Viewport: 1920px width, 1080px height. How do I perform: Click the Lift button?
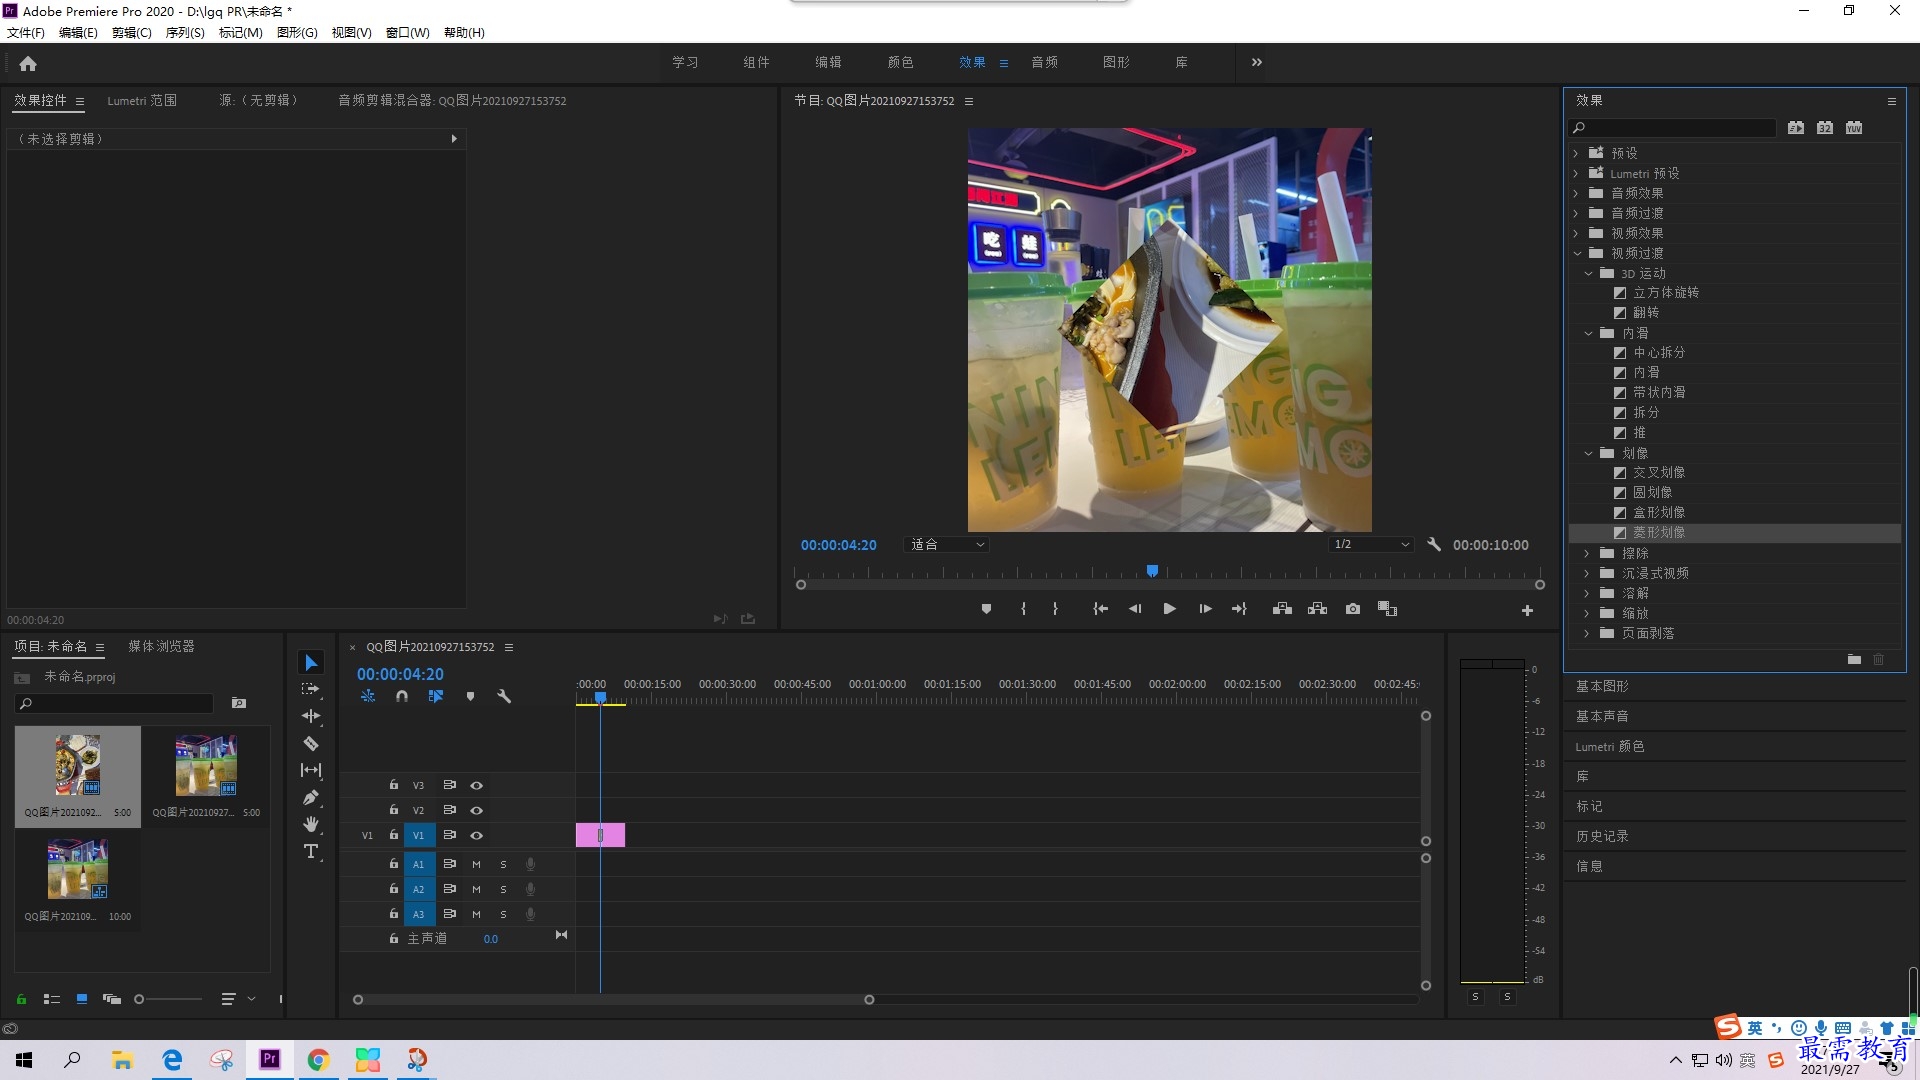(1282, 609)
